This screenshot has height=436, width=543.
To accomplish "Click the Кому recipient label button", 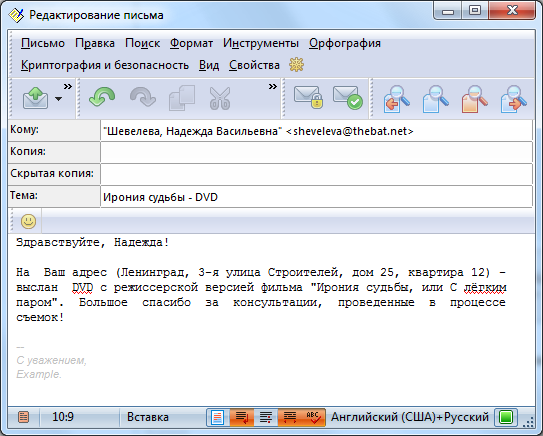I will pyautogui.click(x=54, y=130).
